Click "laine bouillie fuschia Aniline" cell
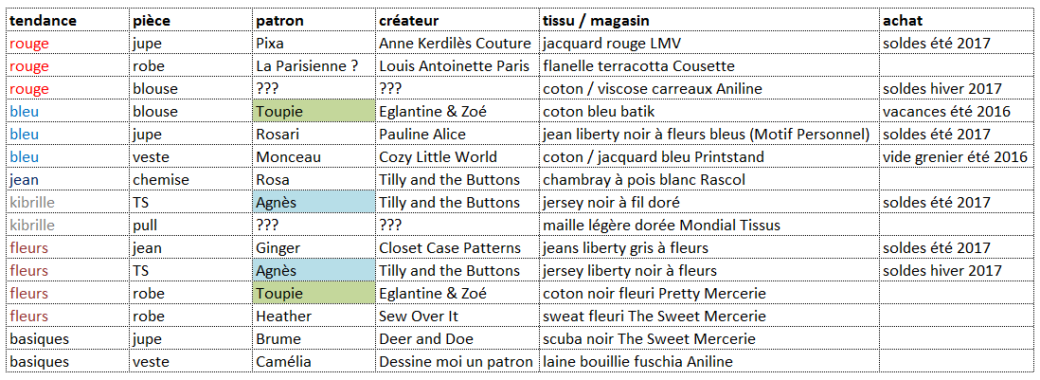 coord(710,361)
